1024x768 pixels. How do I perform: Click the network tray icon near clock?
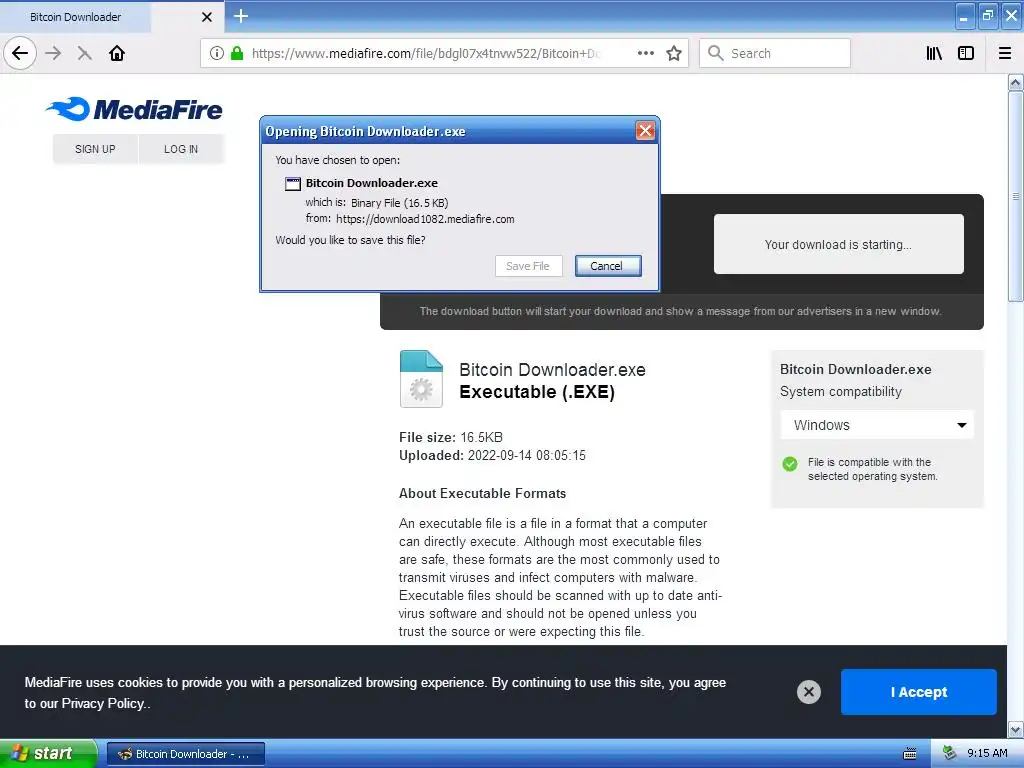click(950, 753)
